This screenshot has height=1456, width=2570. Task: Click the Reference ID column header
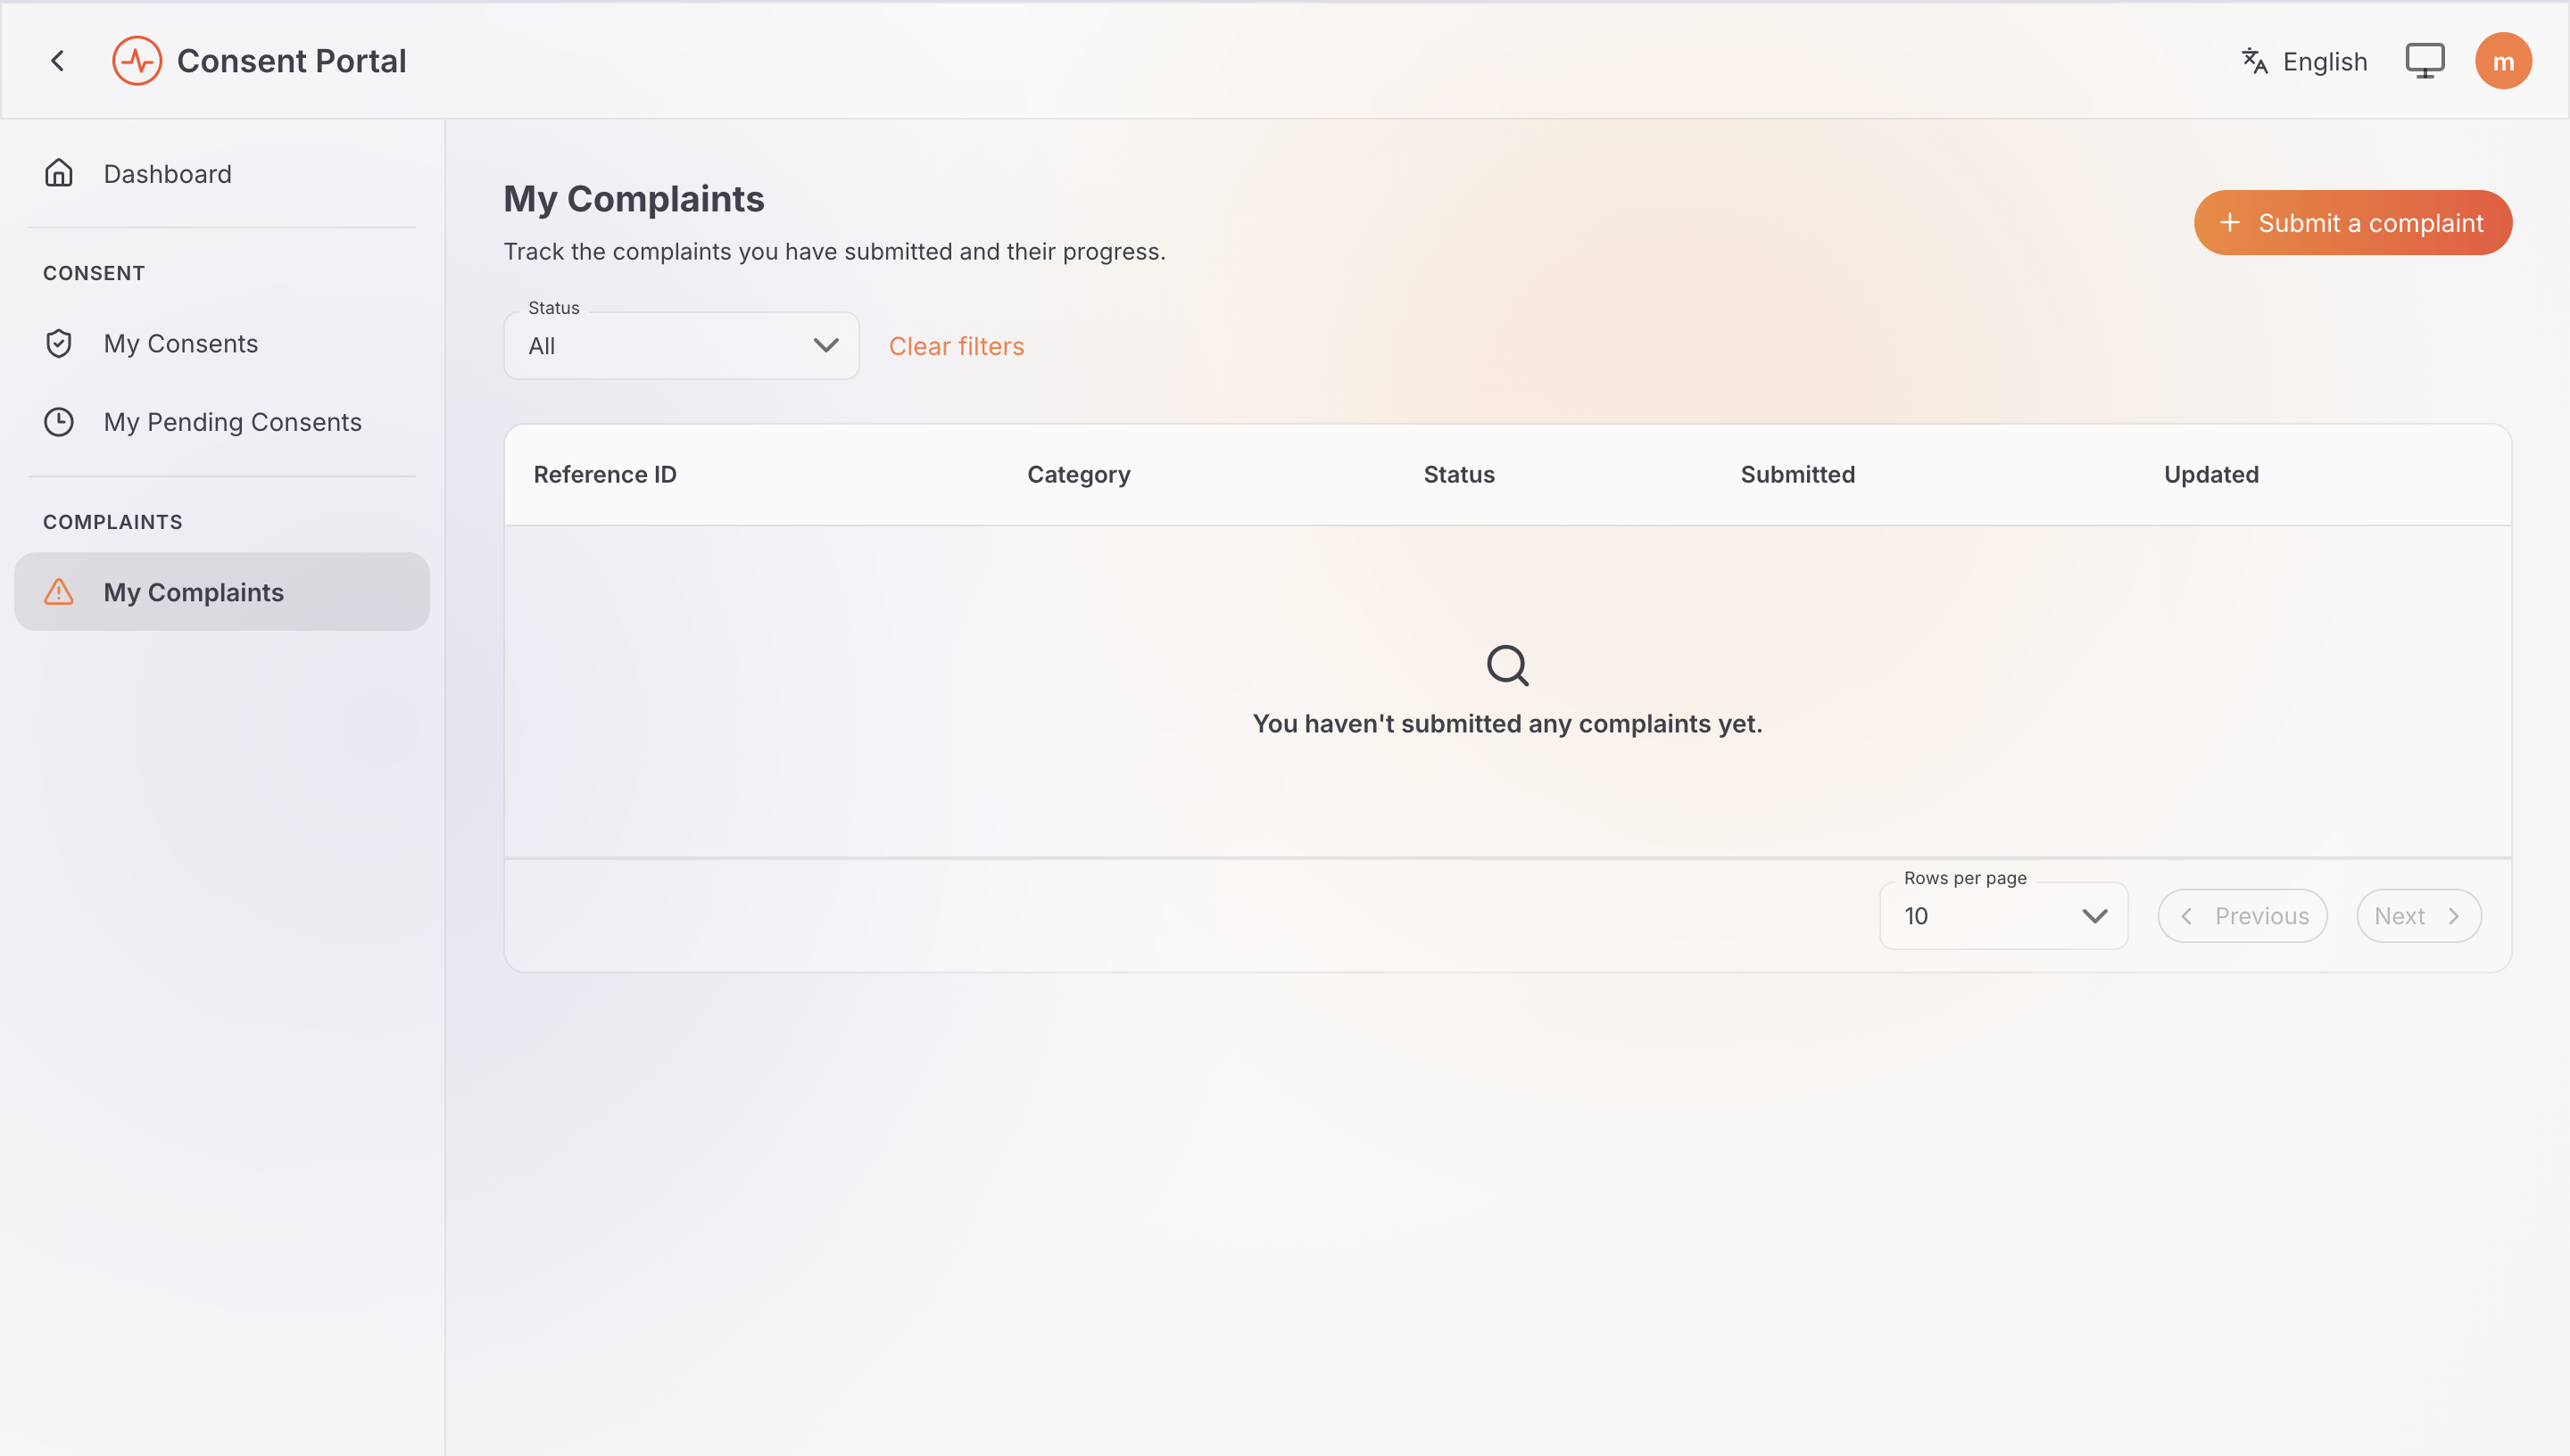coord(605,474)
